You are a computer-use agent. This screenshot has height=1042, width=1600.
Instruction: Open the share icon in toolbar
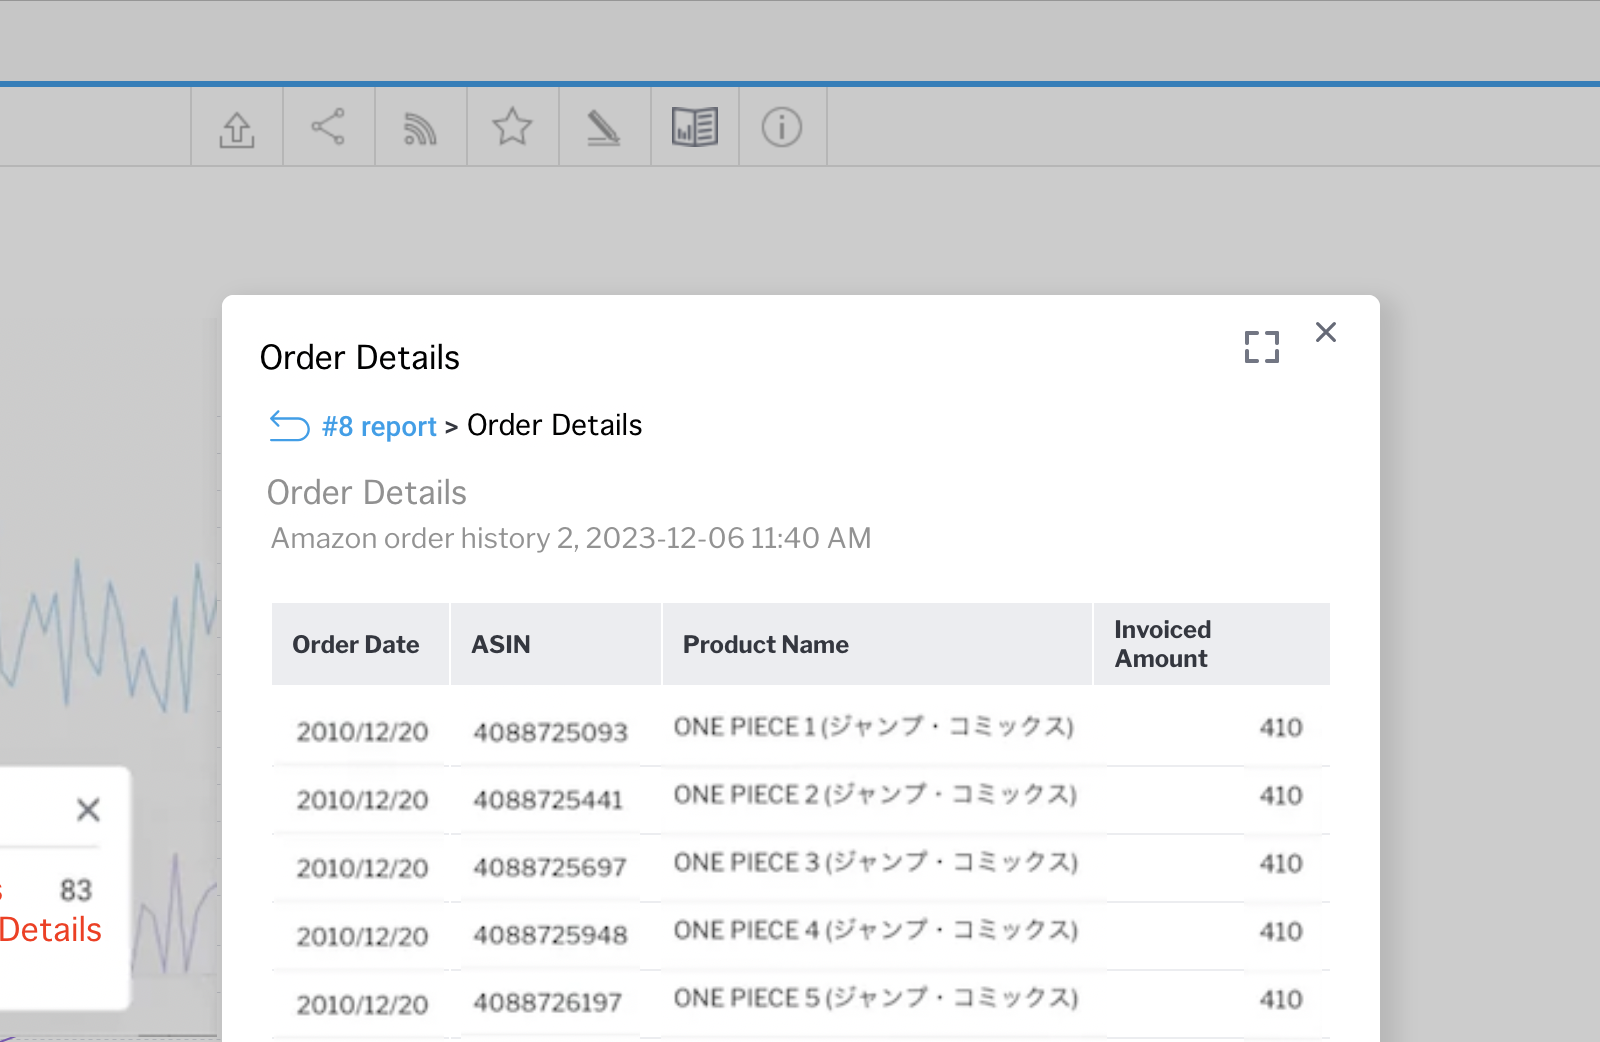pyautogui.click(x=328, y=127)
